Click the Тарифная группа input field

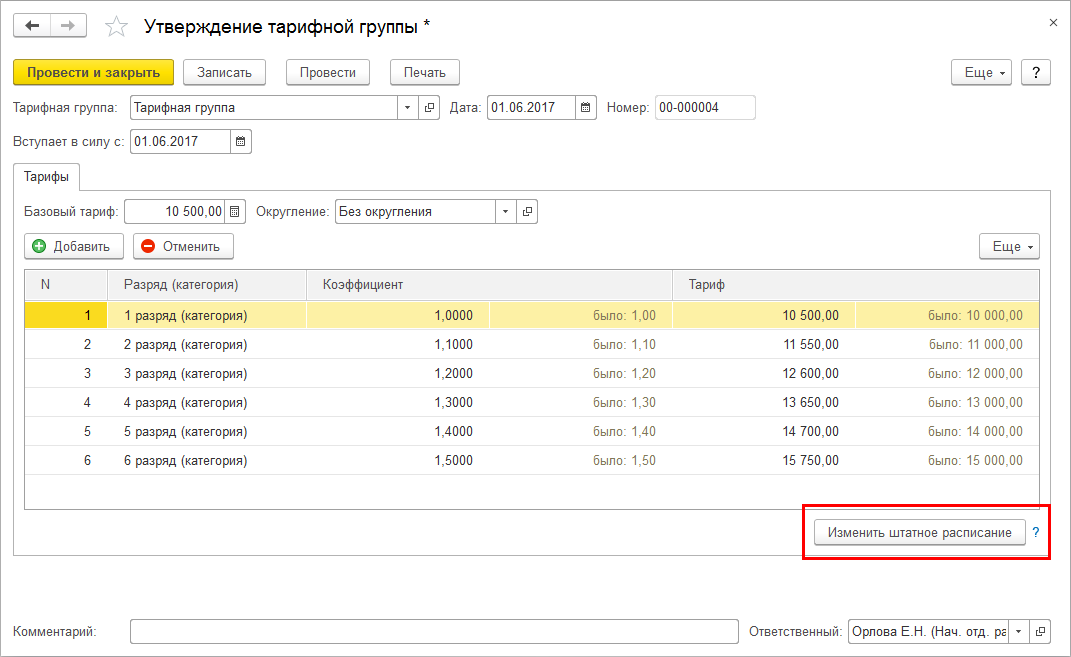264,107
